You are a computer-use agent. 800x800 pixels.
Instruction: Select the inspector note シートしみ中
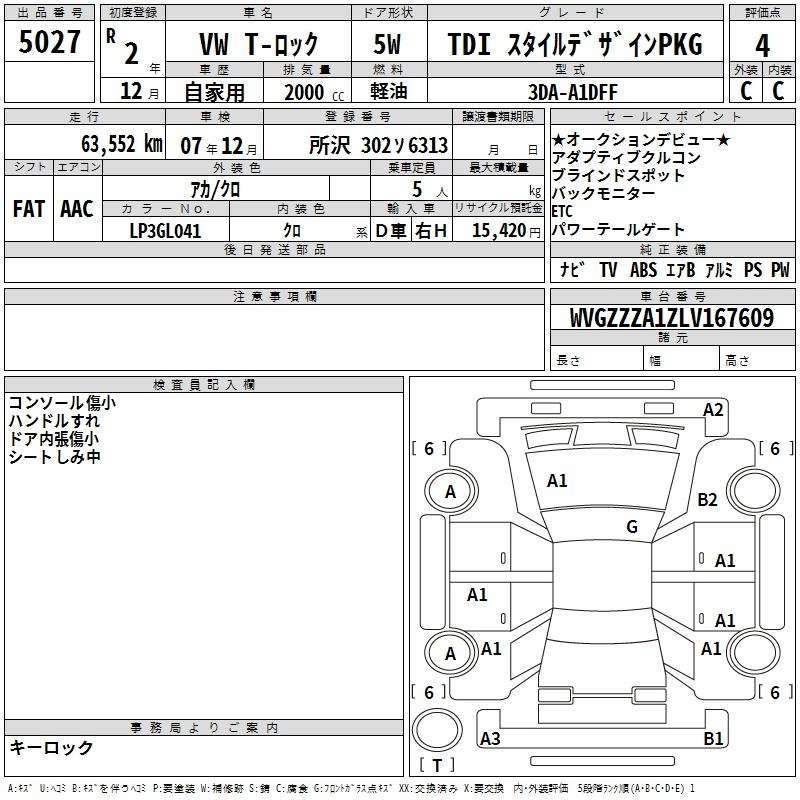tap(54, 457)
